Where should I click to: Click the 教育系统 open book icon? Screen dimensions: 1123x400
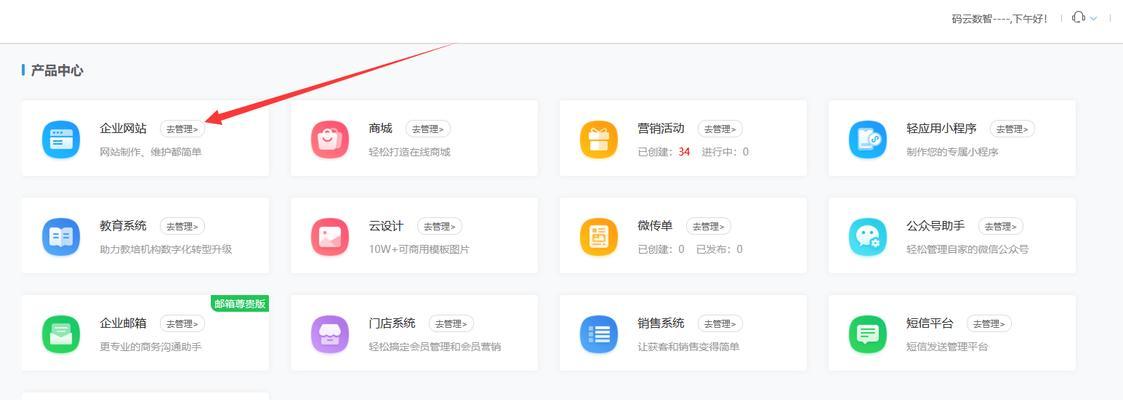point(61,237)
